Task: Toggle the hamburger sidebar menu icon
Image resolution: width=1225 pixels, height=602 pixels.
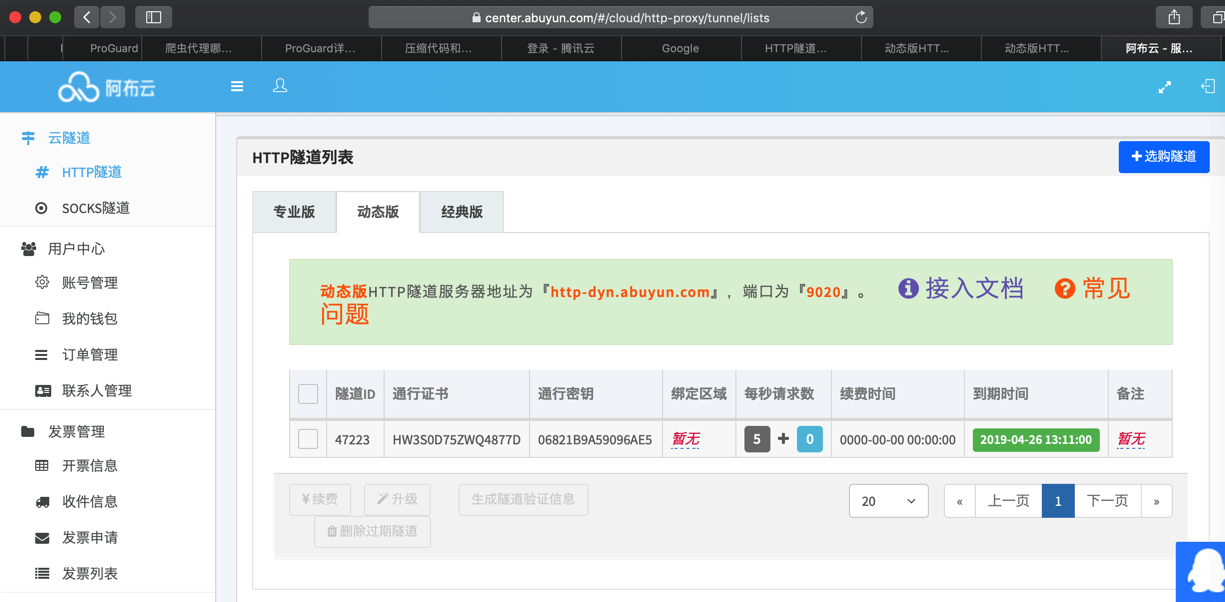Action: pos(237,87)
